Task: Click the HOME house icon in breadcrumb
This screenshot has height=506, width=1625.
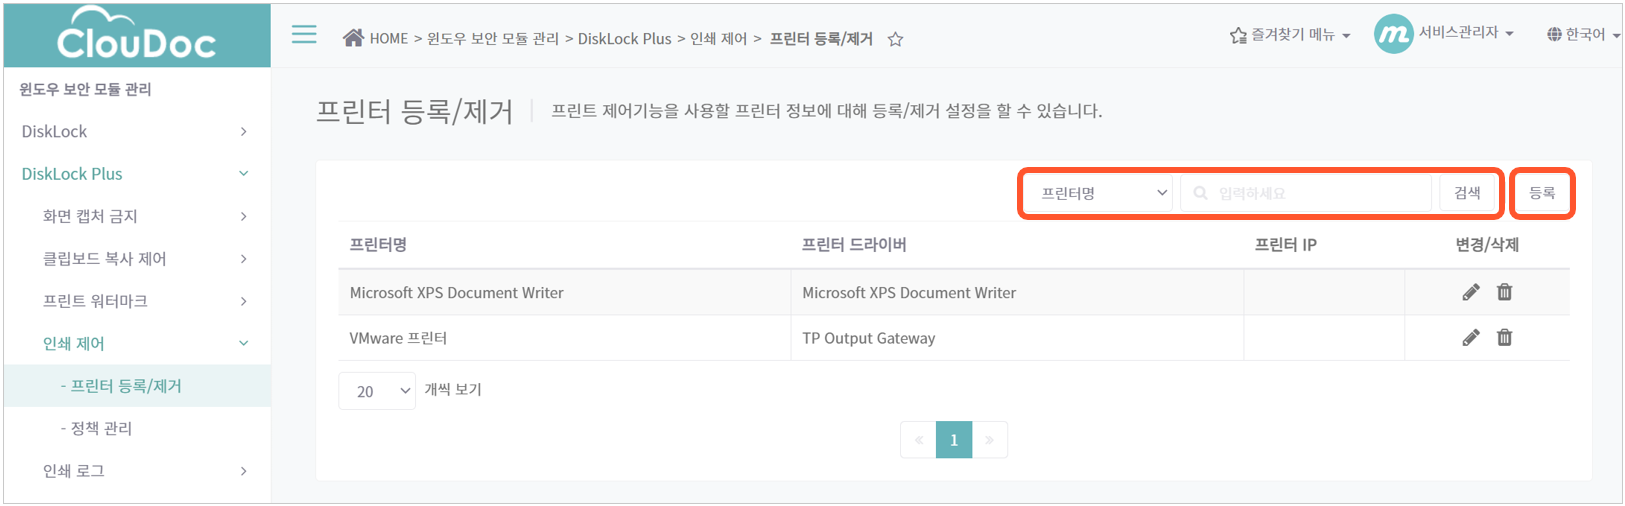Action: pyautogui.click(x=353, y=38)
